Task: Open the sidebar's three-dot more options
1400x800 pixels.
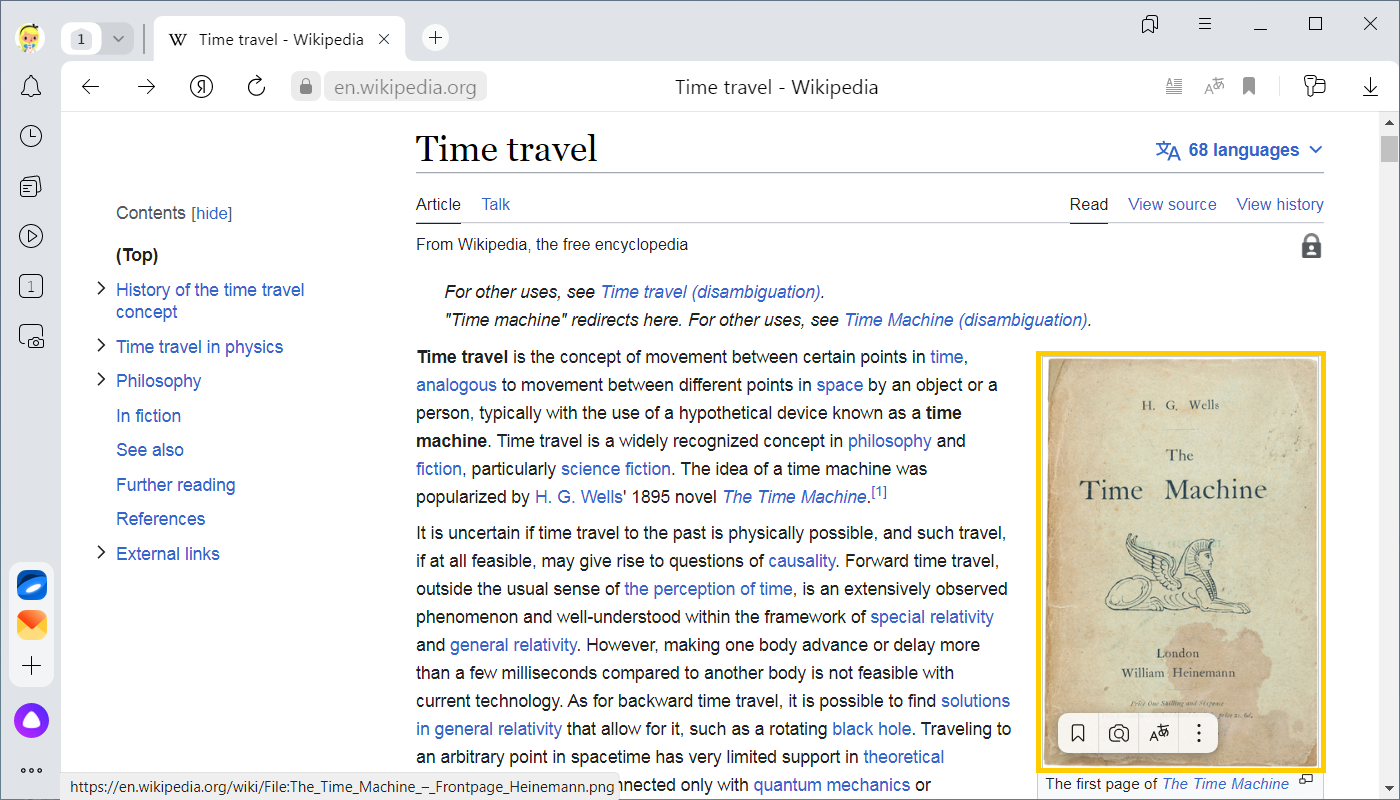Action: point(31,770)
